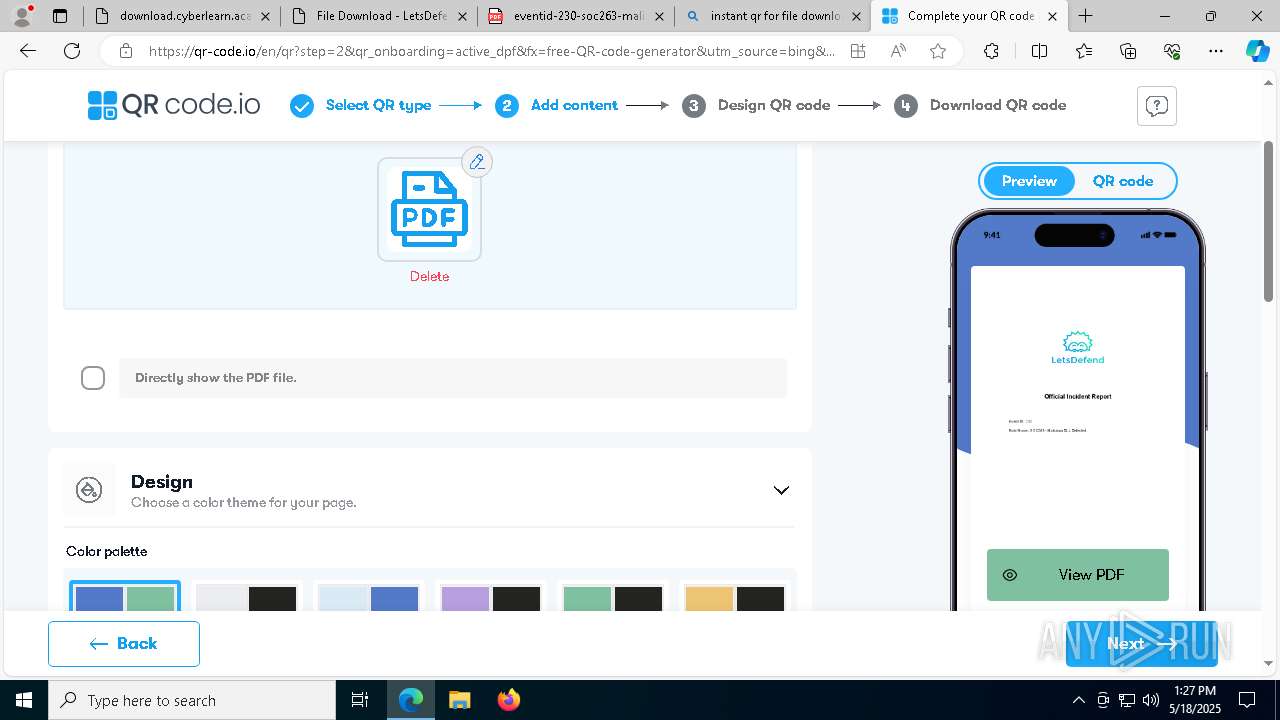The image size is (1280, 720).
Task: Go to Add content step
Action: coord(556,105)
